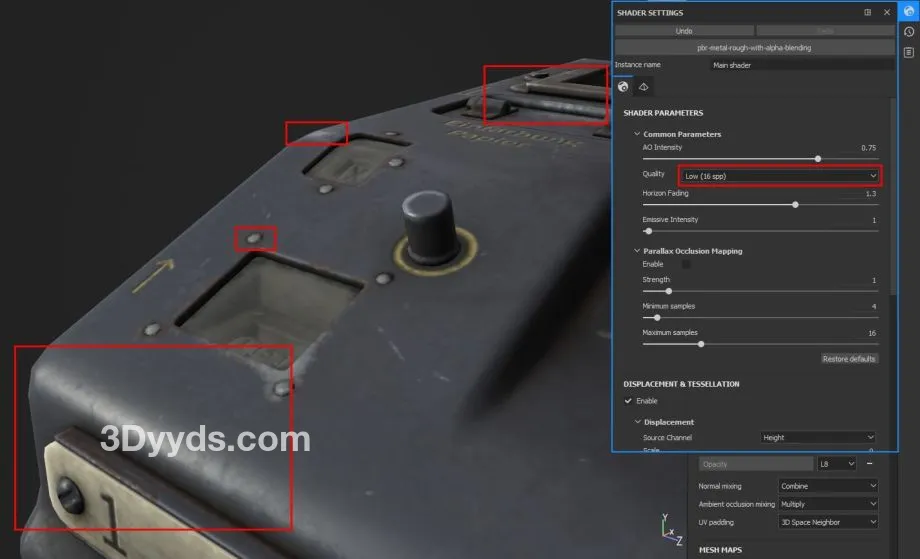This screenshot has height=559, width=920.
Task: Collapse the Parallax Occlusion Mapping section
Action: pyautogui.click(x=637, y=251)
